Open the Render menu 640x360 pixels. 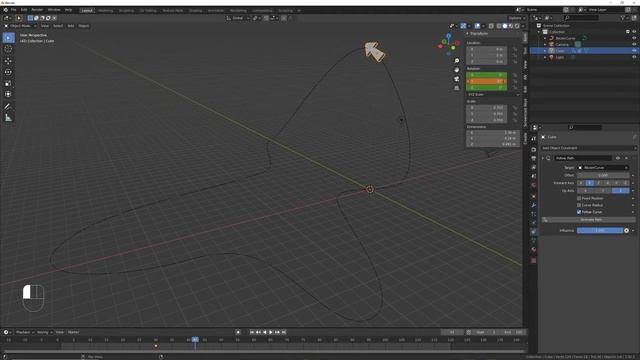click(37, 10)
